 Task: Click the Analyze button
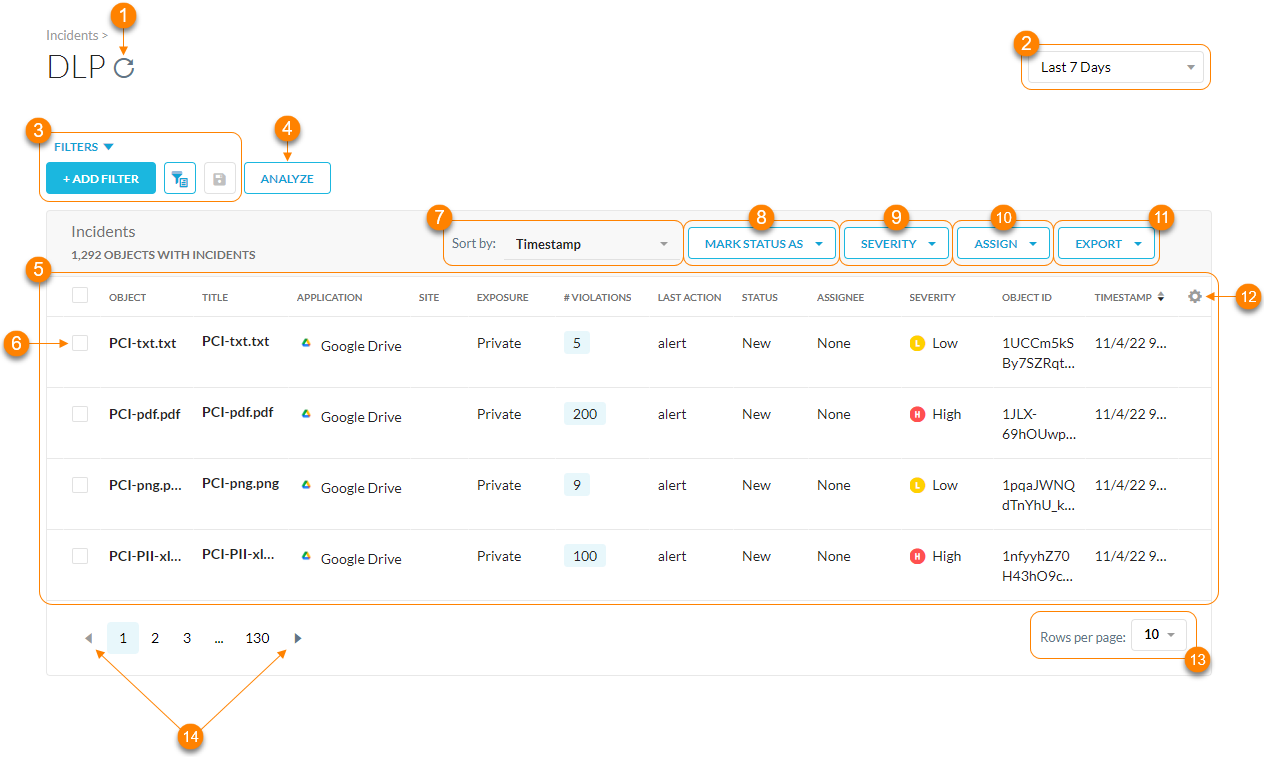(287, 178)
